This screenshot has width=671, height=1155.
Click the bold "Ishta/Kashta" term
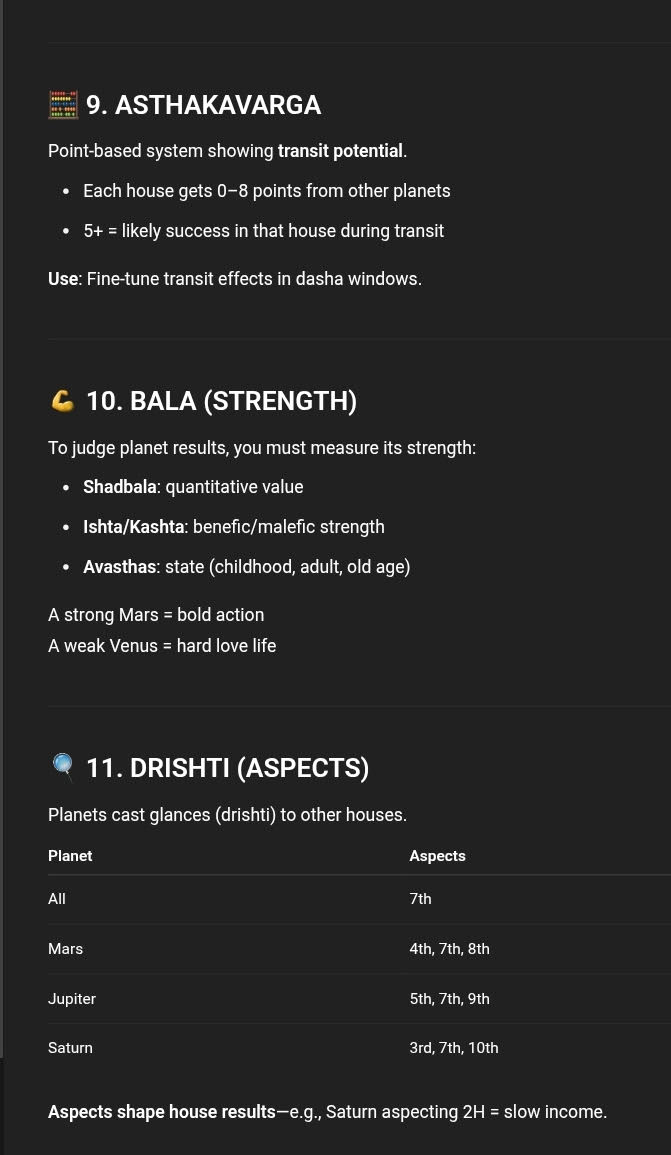[133, 527]
